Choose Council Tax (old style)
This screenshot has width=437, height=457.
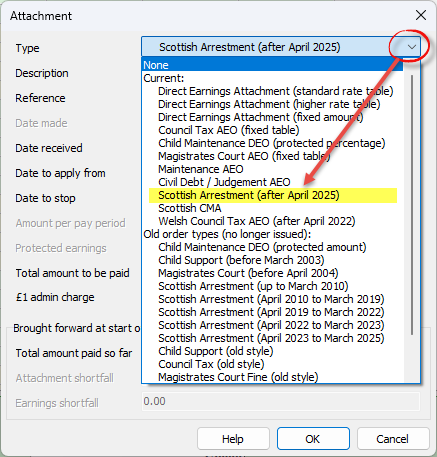coord(211,364)
